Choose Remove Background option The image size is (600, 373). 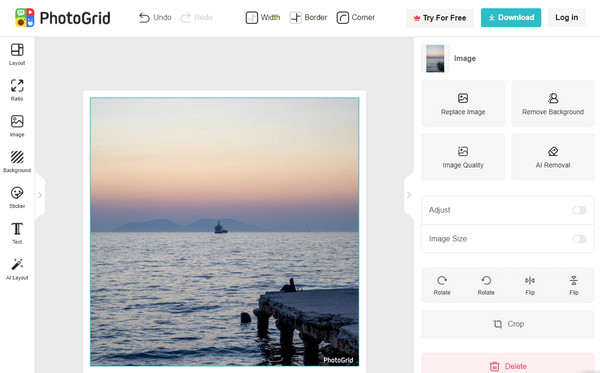coord(553,104)
